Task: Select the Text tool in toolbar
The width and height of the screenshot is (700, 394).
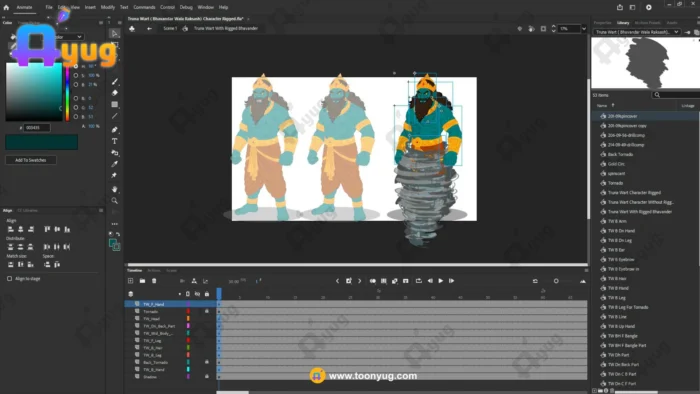Action: point(115,141)
